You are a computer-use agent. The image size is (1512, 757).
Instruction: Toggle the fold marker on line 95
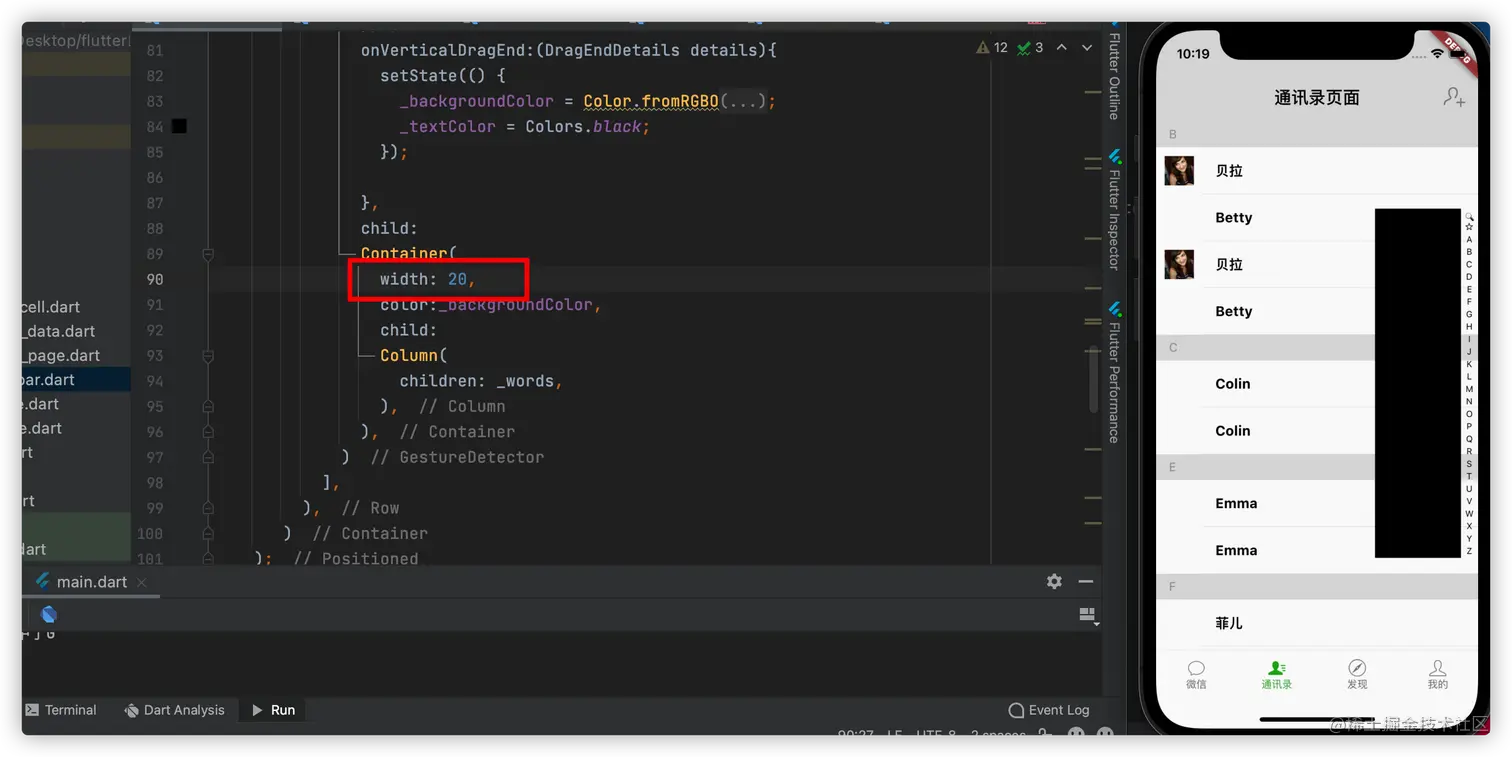[x=208, y=407]
